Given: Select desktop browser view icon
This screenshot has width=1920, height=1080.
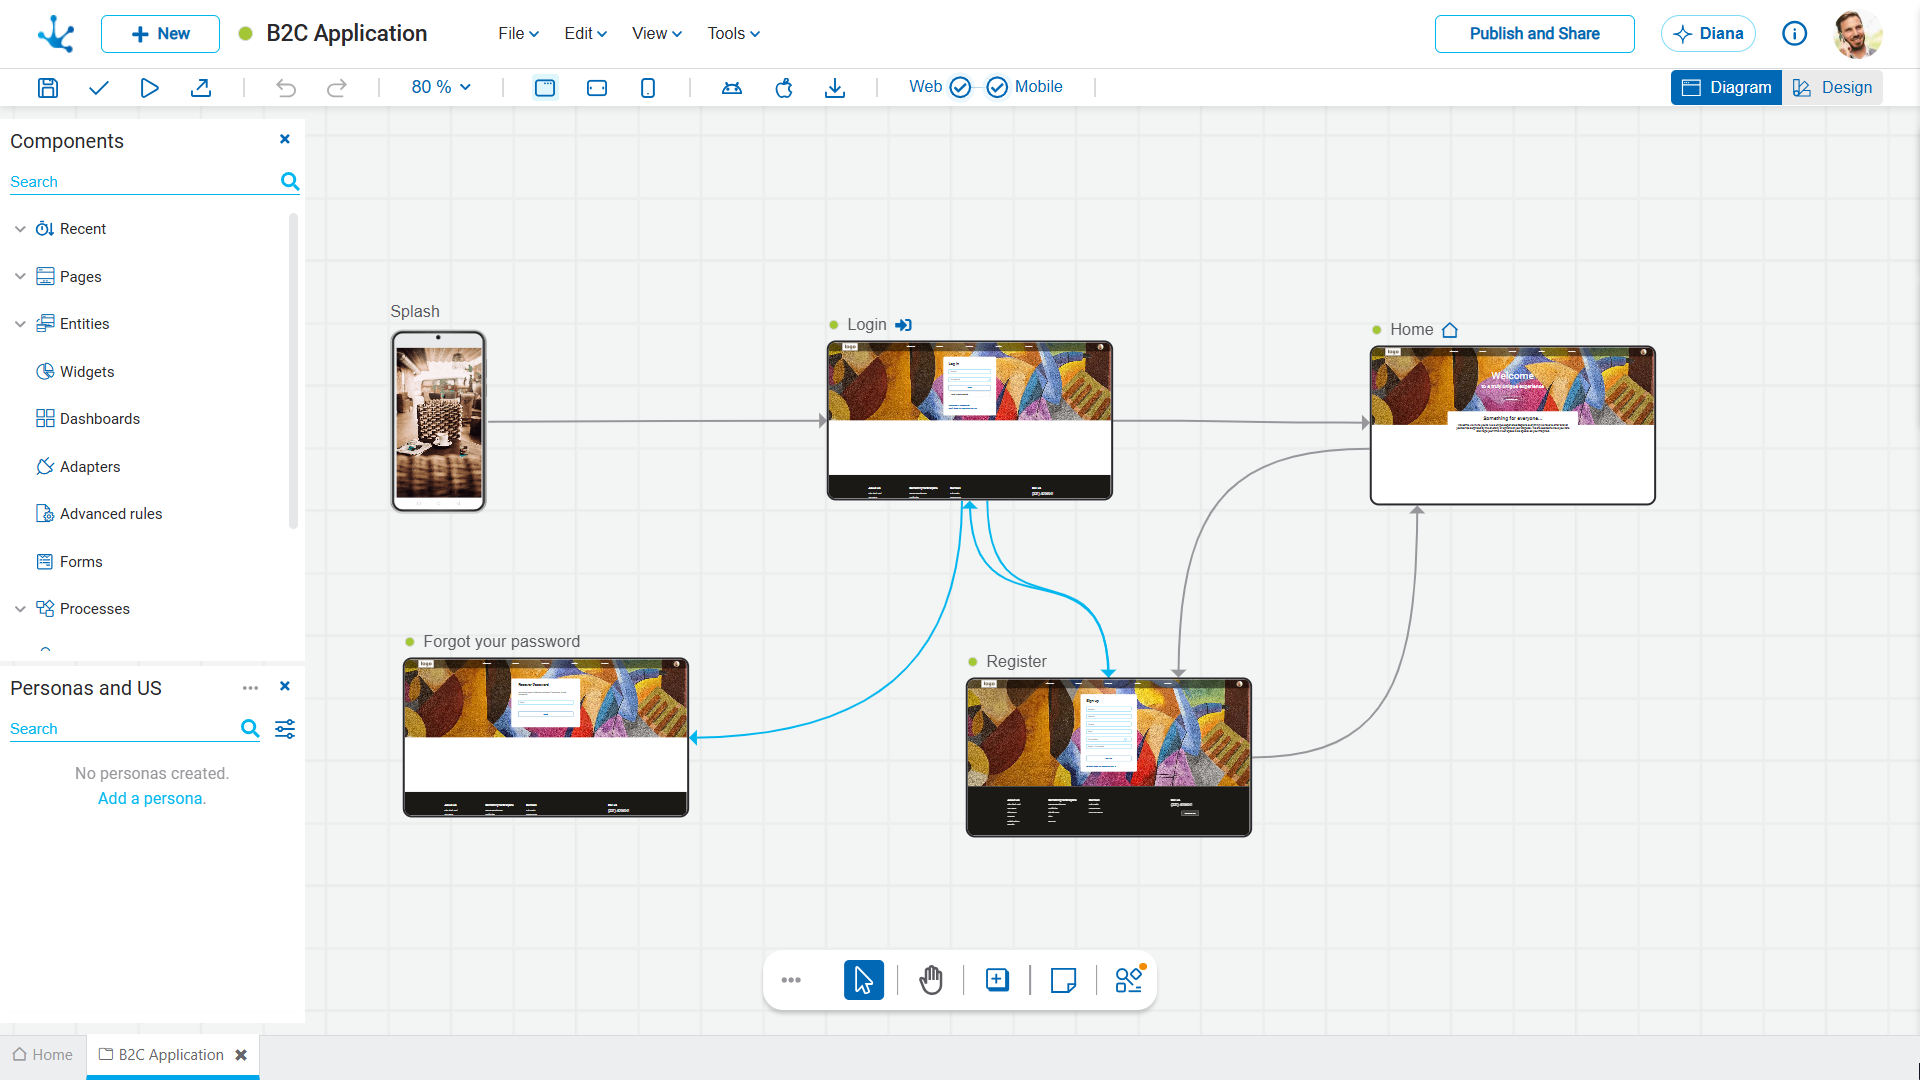Looking at the screenshot, I should click(x=545, y=88).
